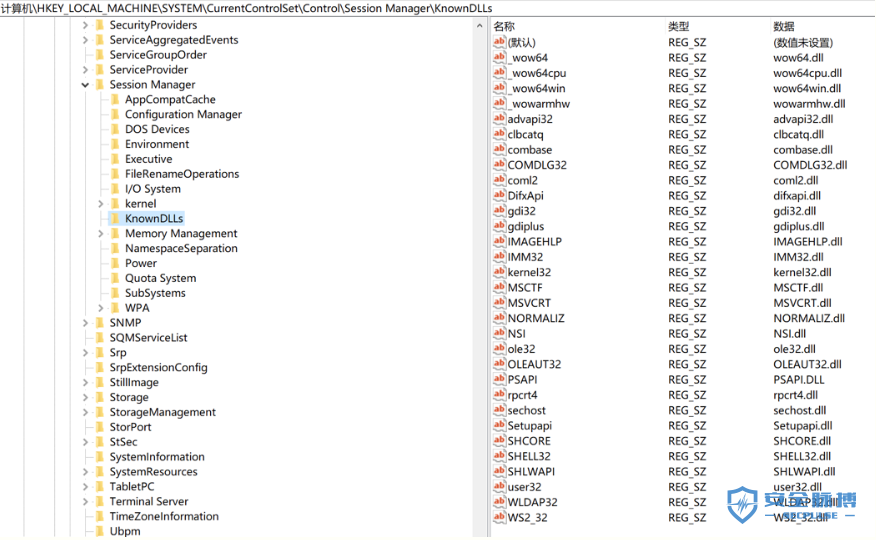Select the (默认) default value entry

click(x=521, y=43)
